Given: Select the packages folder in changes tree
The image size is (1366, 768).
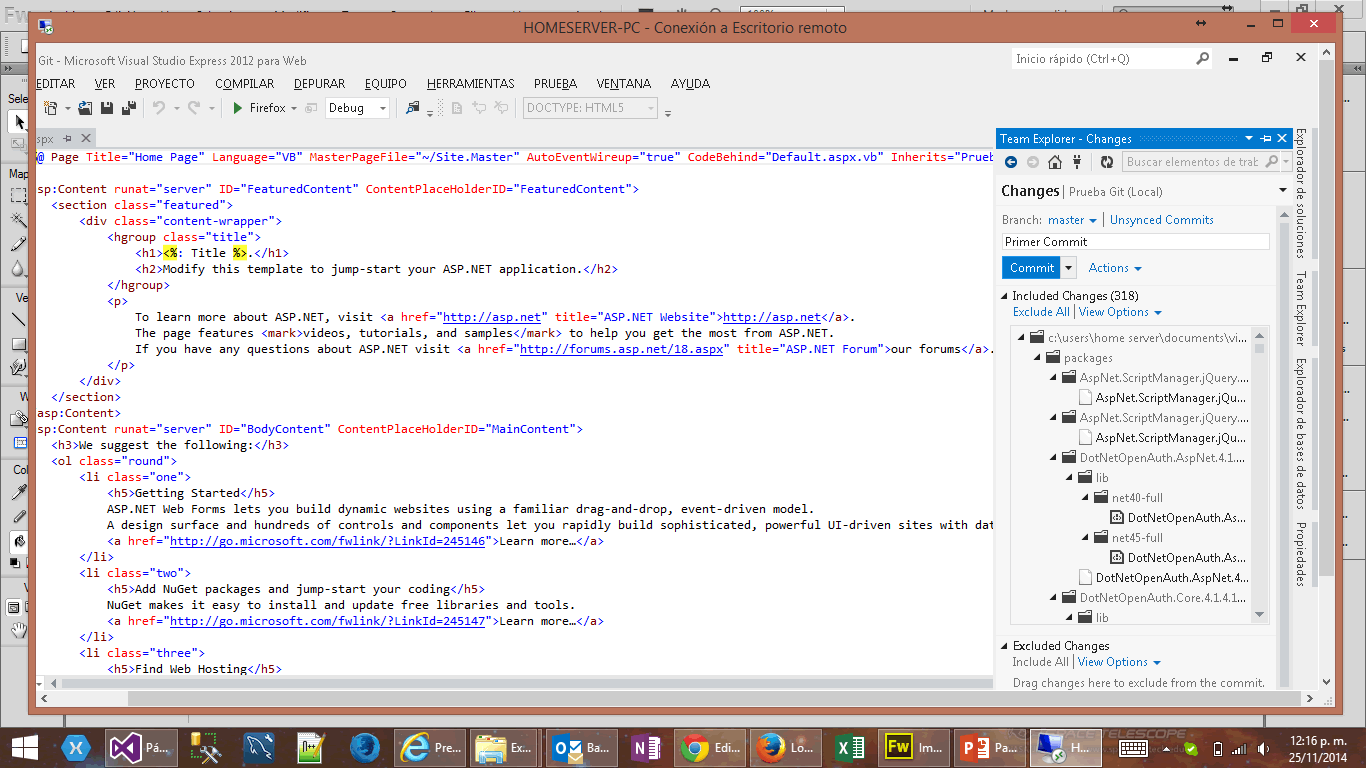Looking at the screenshot, I should 1088,358.
